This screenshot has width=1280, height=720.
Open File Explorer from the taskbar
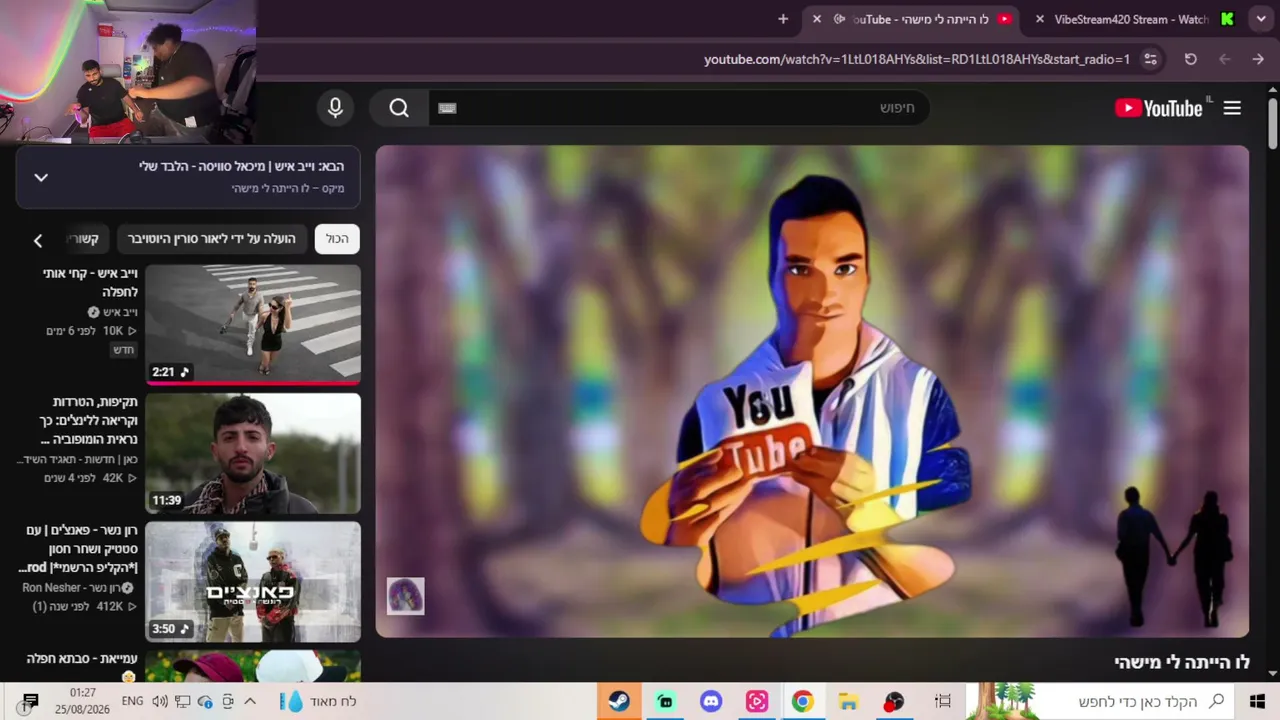(848, 701)
